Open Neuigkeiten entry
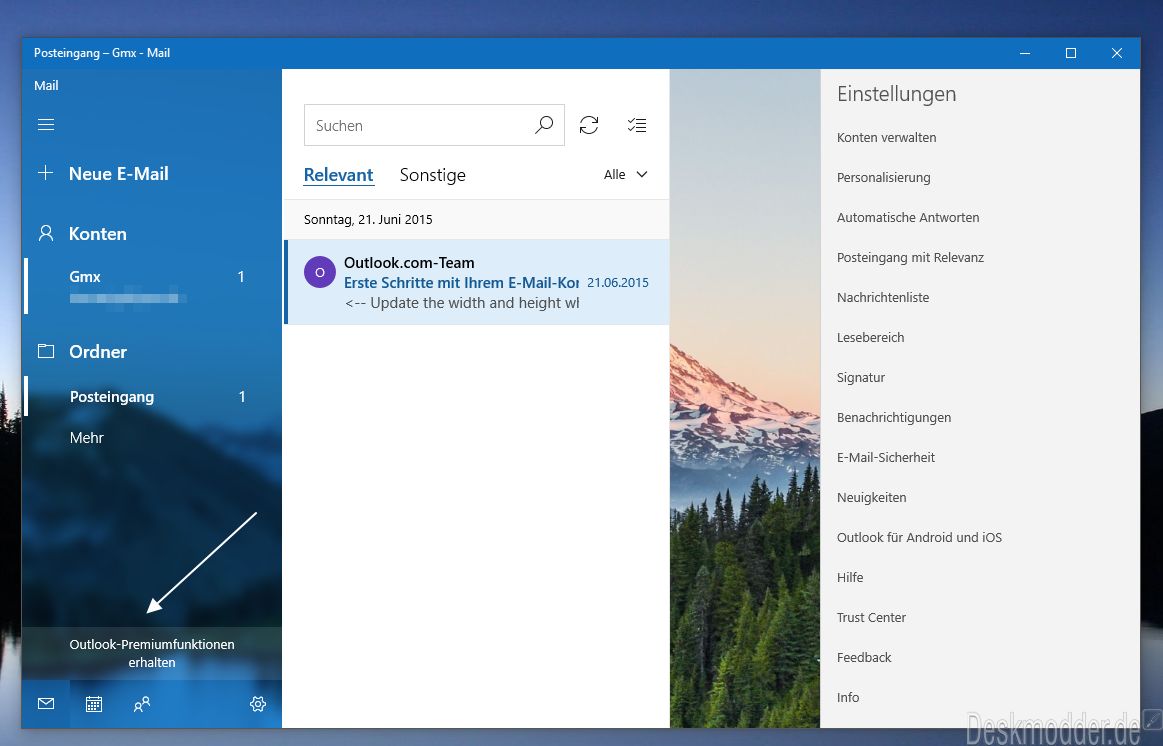The width and height of the screenshot is (1163, 746). pos(872,498)
